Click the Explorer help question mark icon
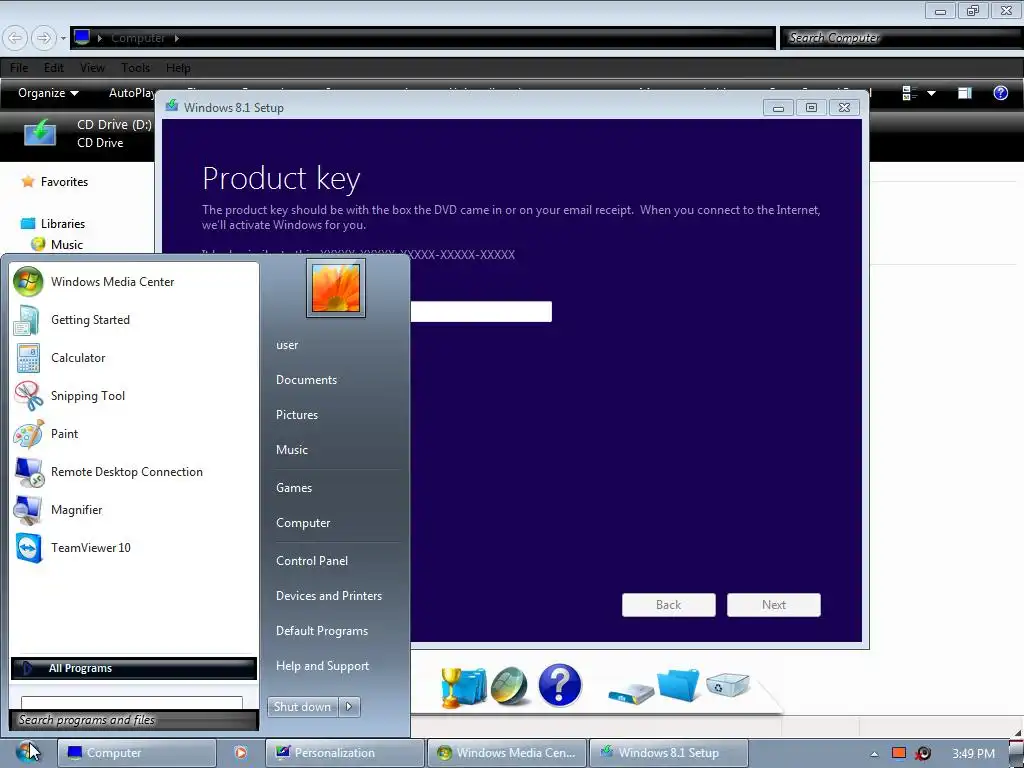 pyautogui.click(x=1000, y=93)
